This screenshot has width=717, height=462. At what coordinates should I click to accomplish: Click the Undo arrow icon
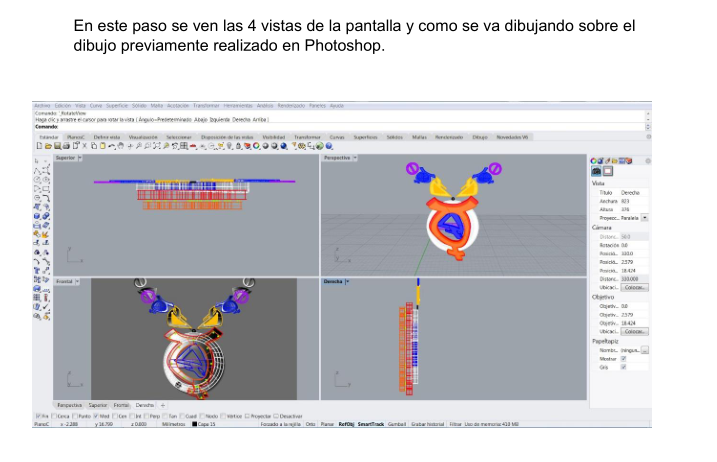pos(111,146)
